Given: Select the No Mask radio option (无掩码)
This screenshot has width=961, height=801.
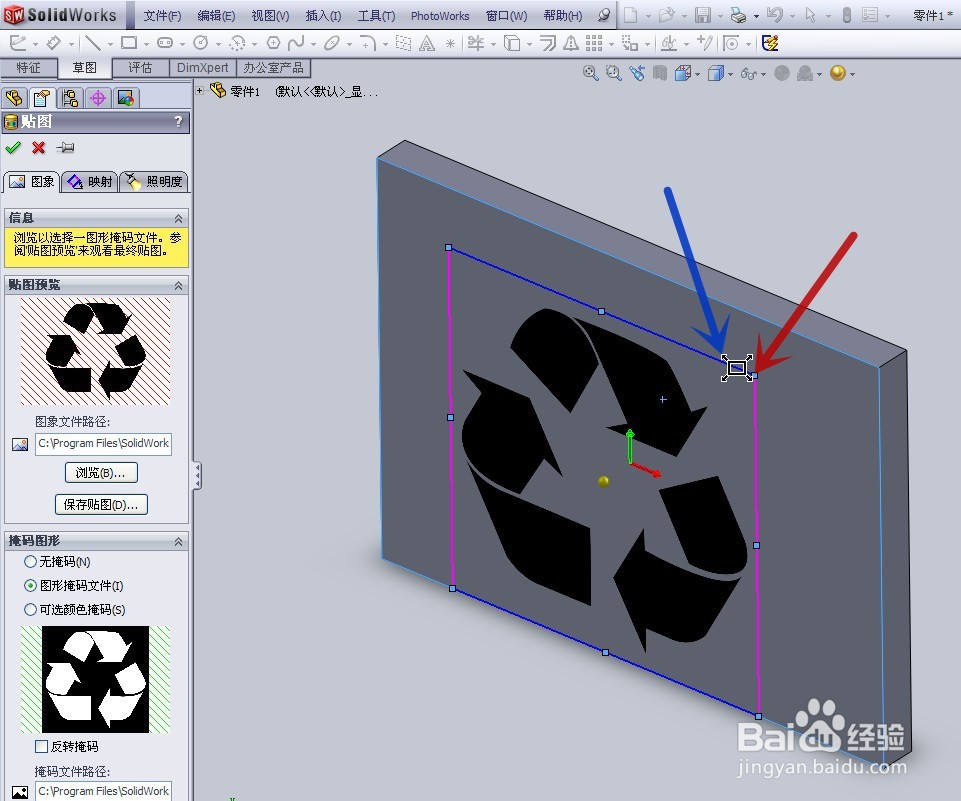Looking at the screenshot, I should pyautogui.click(x=30, y=561).
